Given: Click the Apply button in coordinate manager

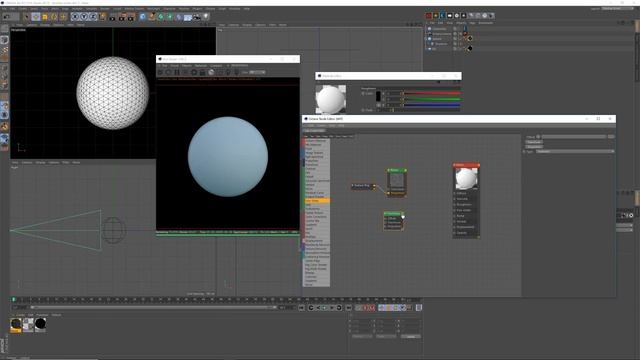Looking at the screenshot, I should (x=411, y=336).
